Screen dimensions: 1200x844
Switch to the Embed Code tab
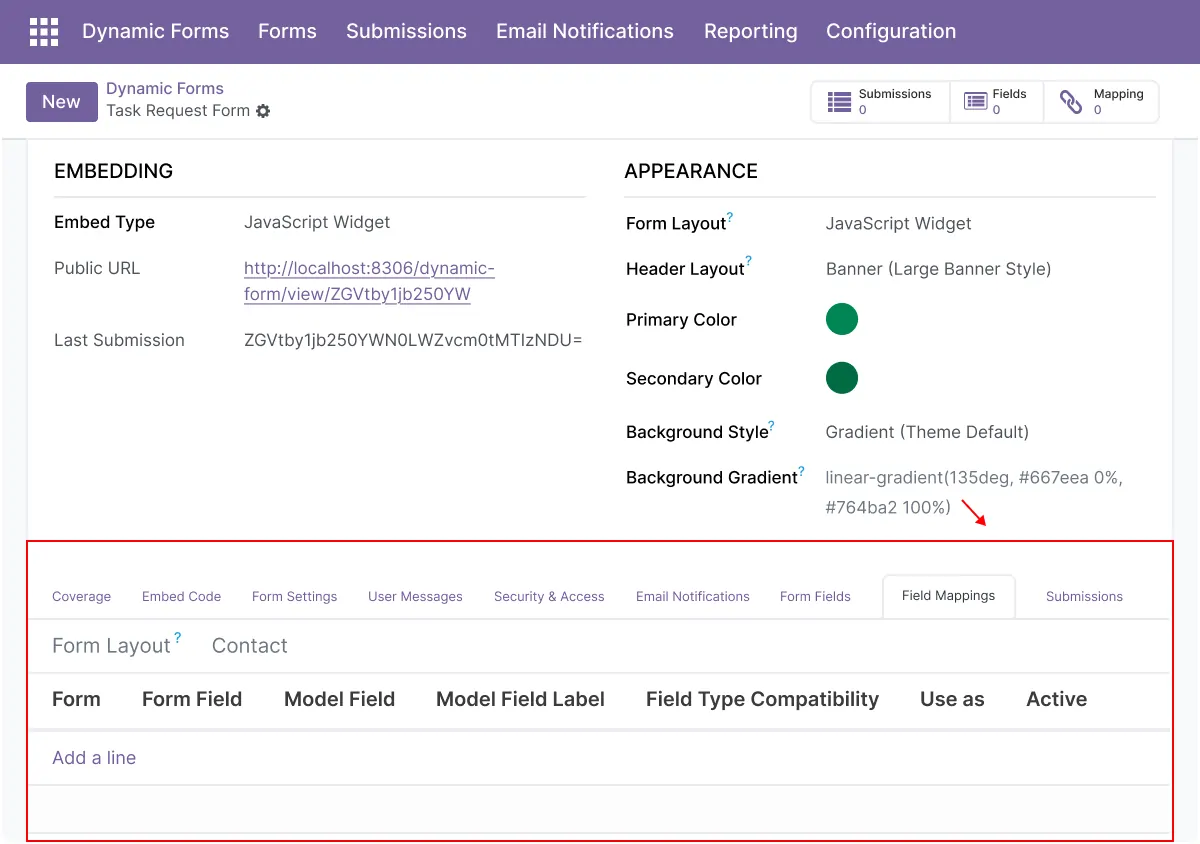181,597
